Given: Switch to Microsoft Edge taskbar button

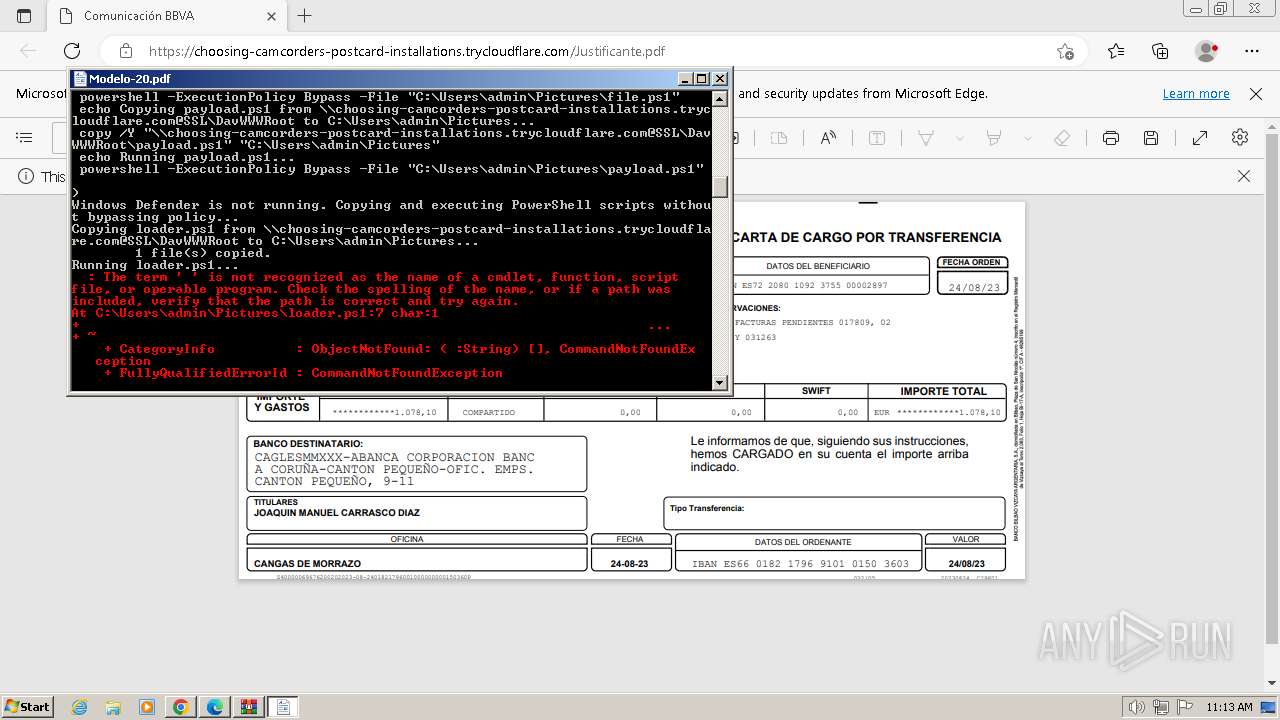Looking at the screenshot, I should [215, 707].
